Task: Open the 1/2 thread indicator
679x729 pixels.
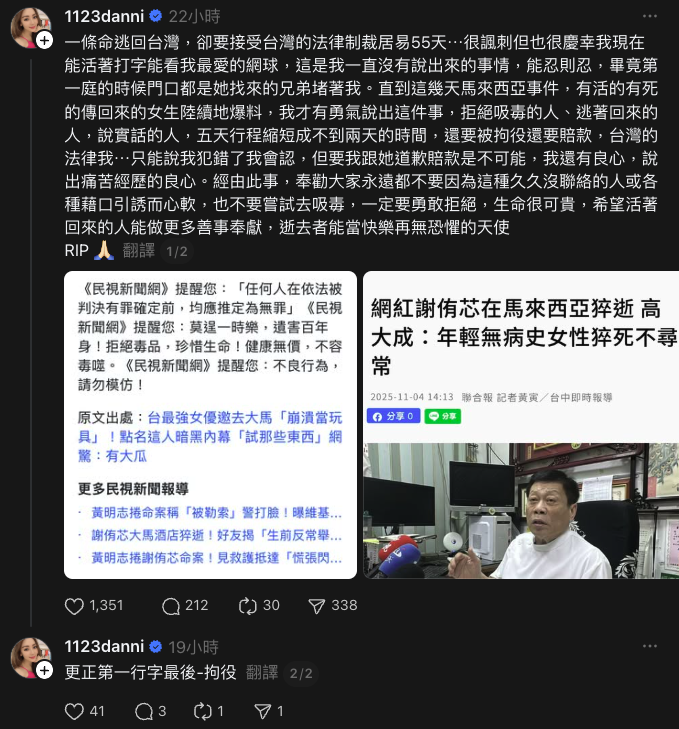Action: coord(177,252)
